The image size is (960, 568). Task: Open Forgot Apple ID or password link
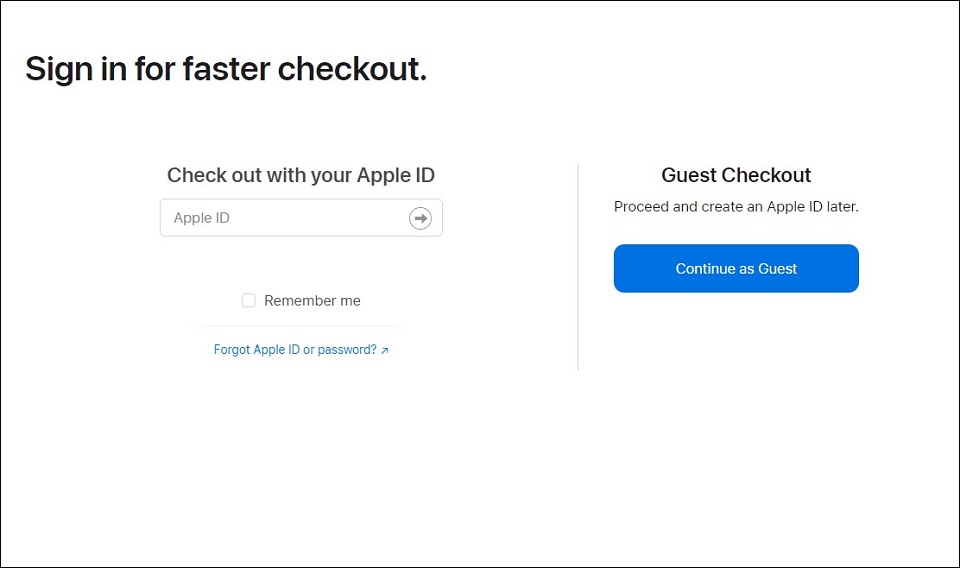(301, 349)
